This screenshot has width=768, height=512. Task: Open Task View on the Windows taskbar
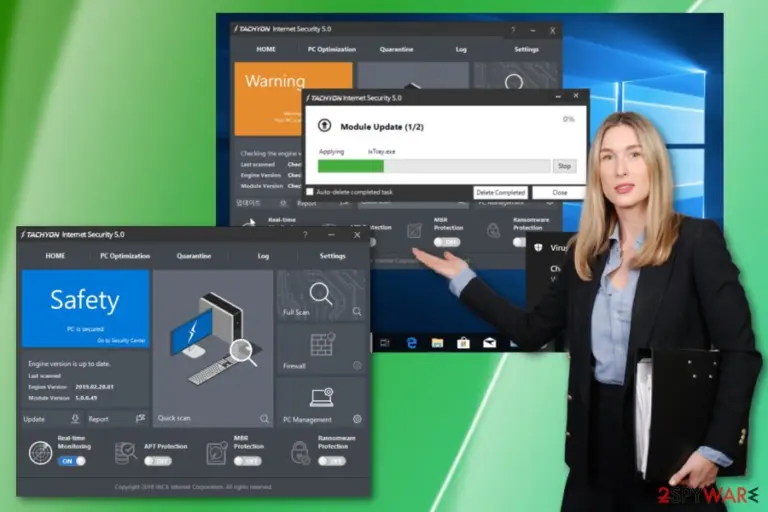click(385, 342)
